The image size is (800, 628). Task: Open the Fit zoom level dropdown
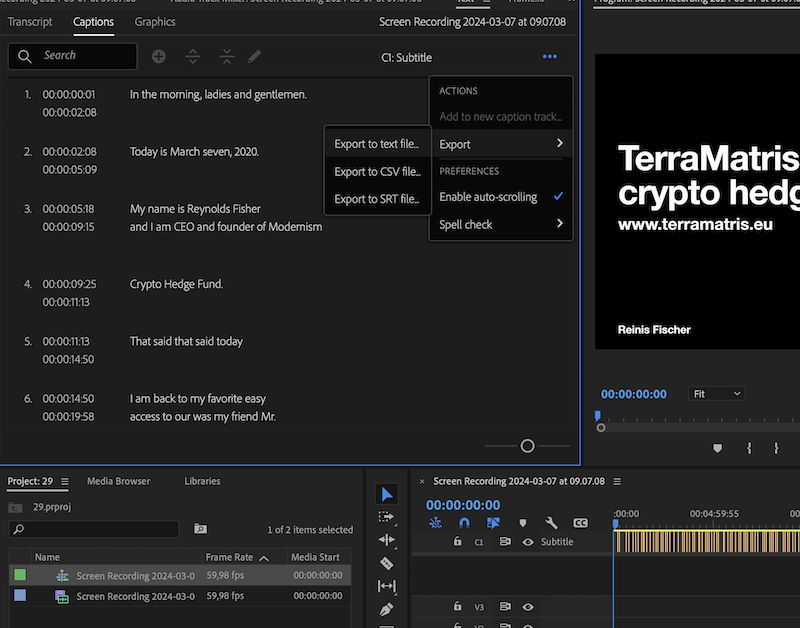(716, 394)
